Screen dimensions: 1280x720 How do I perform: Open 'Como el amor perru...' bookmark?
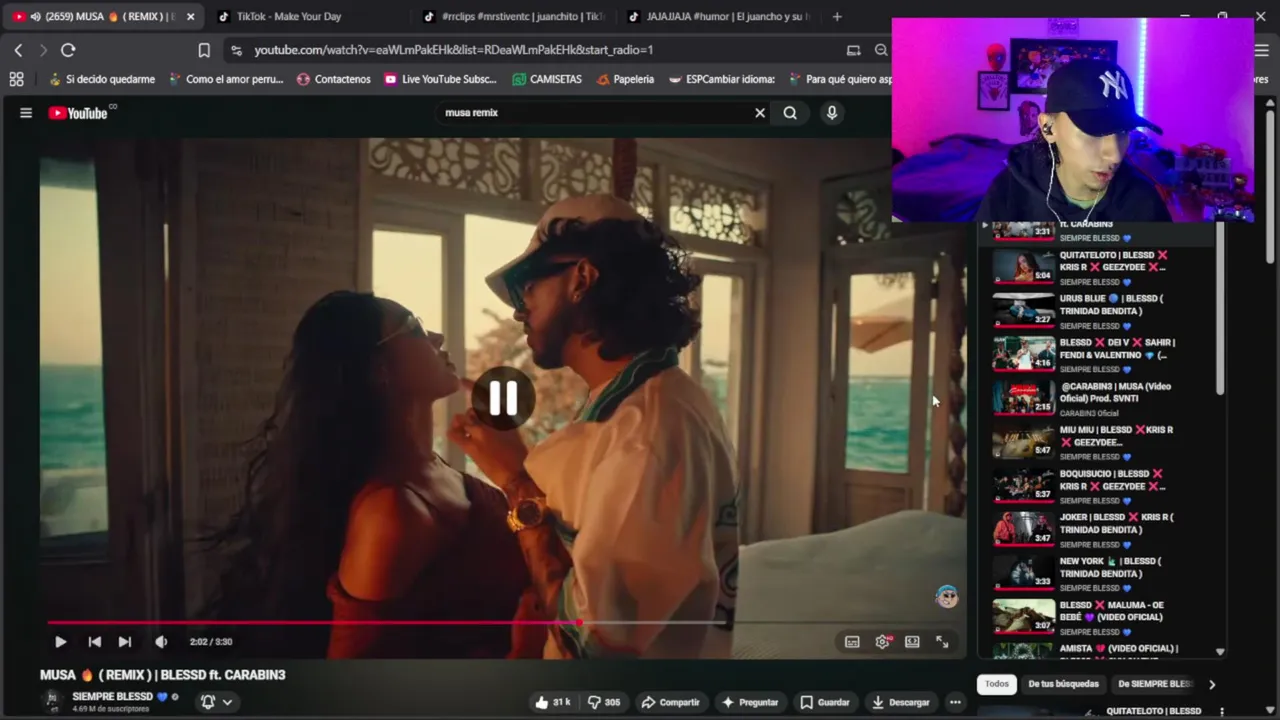click(x=226, y=79)
